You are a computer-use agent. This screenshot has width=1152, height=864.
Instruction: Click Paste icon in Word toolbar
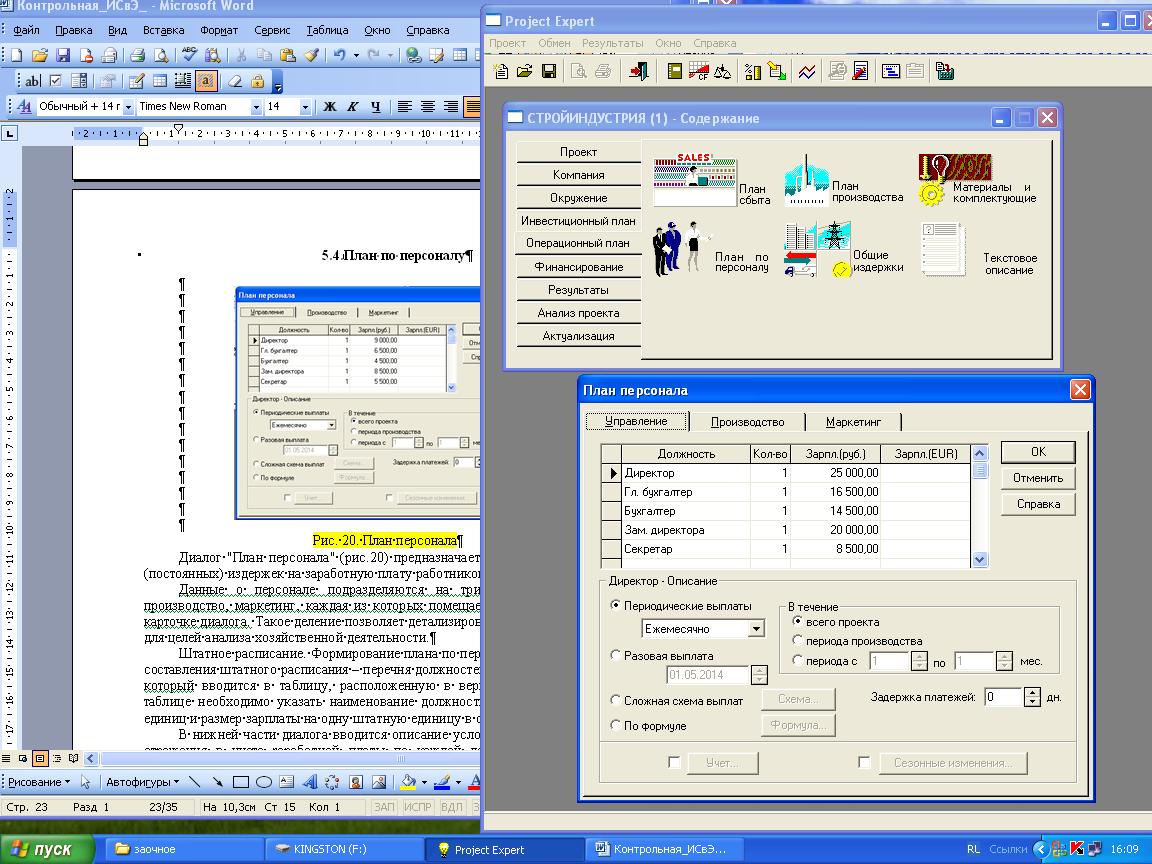click(x=288, y=55)
